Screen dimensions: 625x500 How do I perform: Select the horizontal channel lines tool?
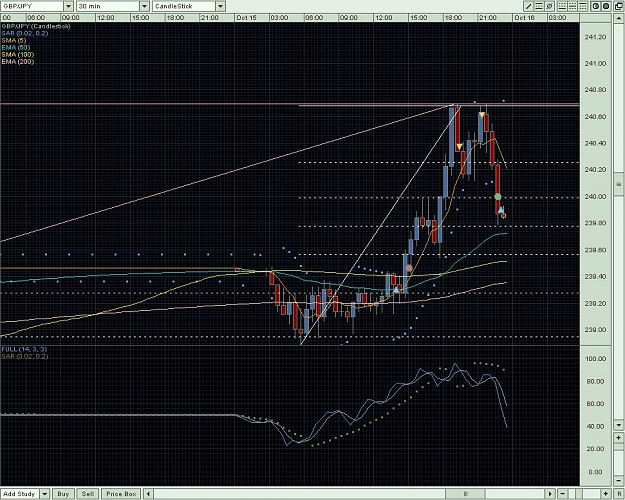coord(539,6)
